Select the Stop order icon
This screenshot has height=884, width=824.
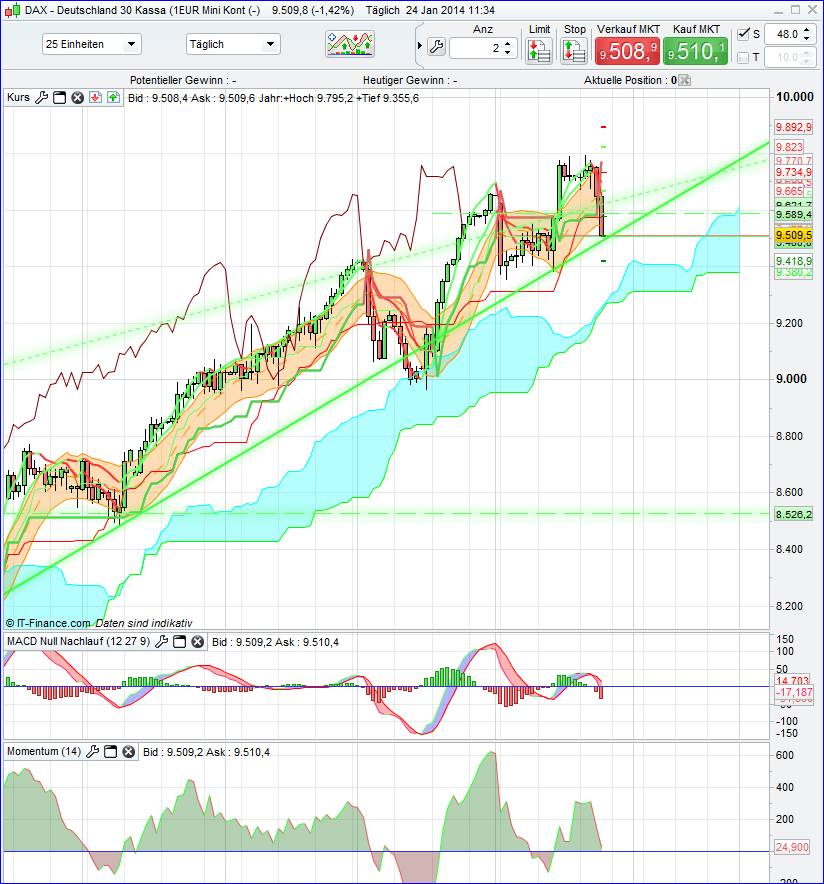pyautogui.click(x=573, y=49)
